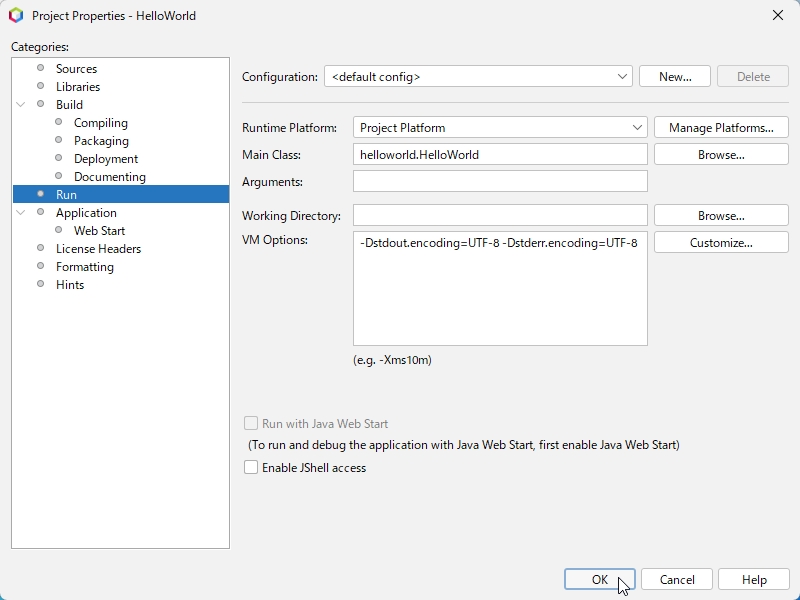Customize the VM Options
800x600 pixels.
[721, 241]
